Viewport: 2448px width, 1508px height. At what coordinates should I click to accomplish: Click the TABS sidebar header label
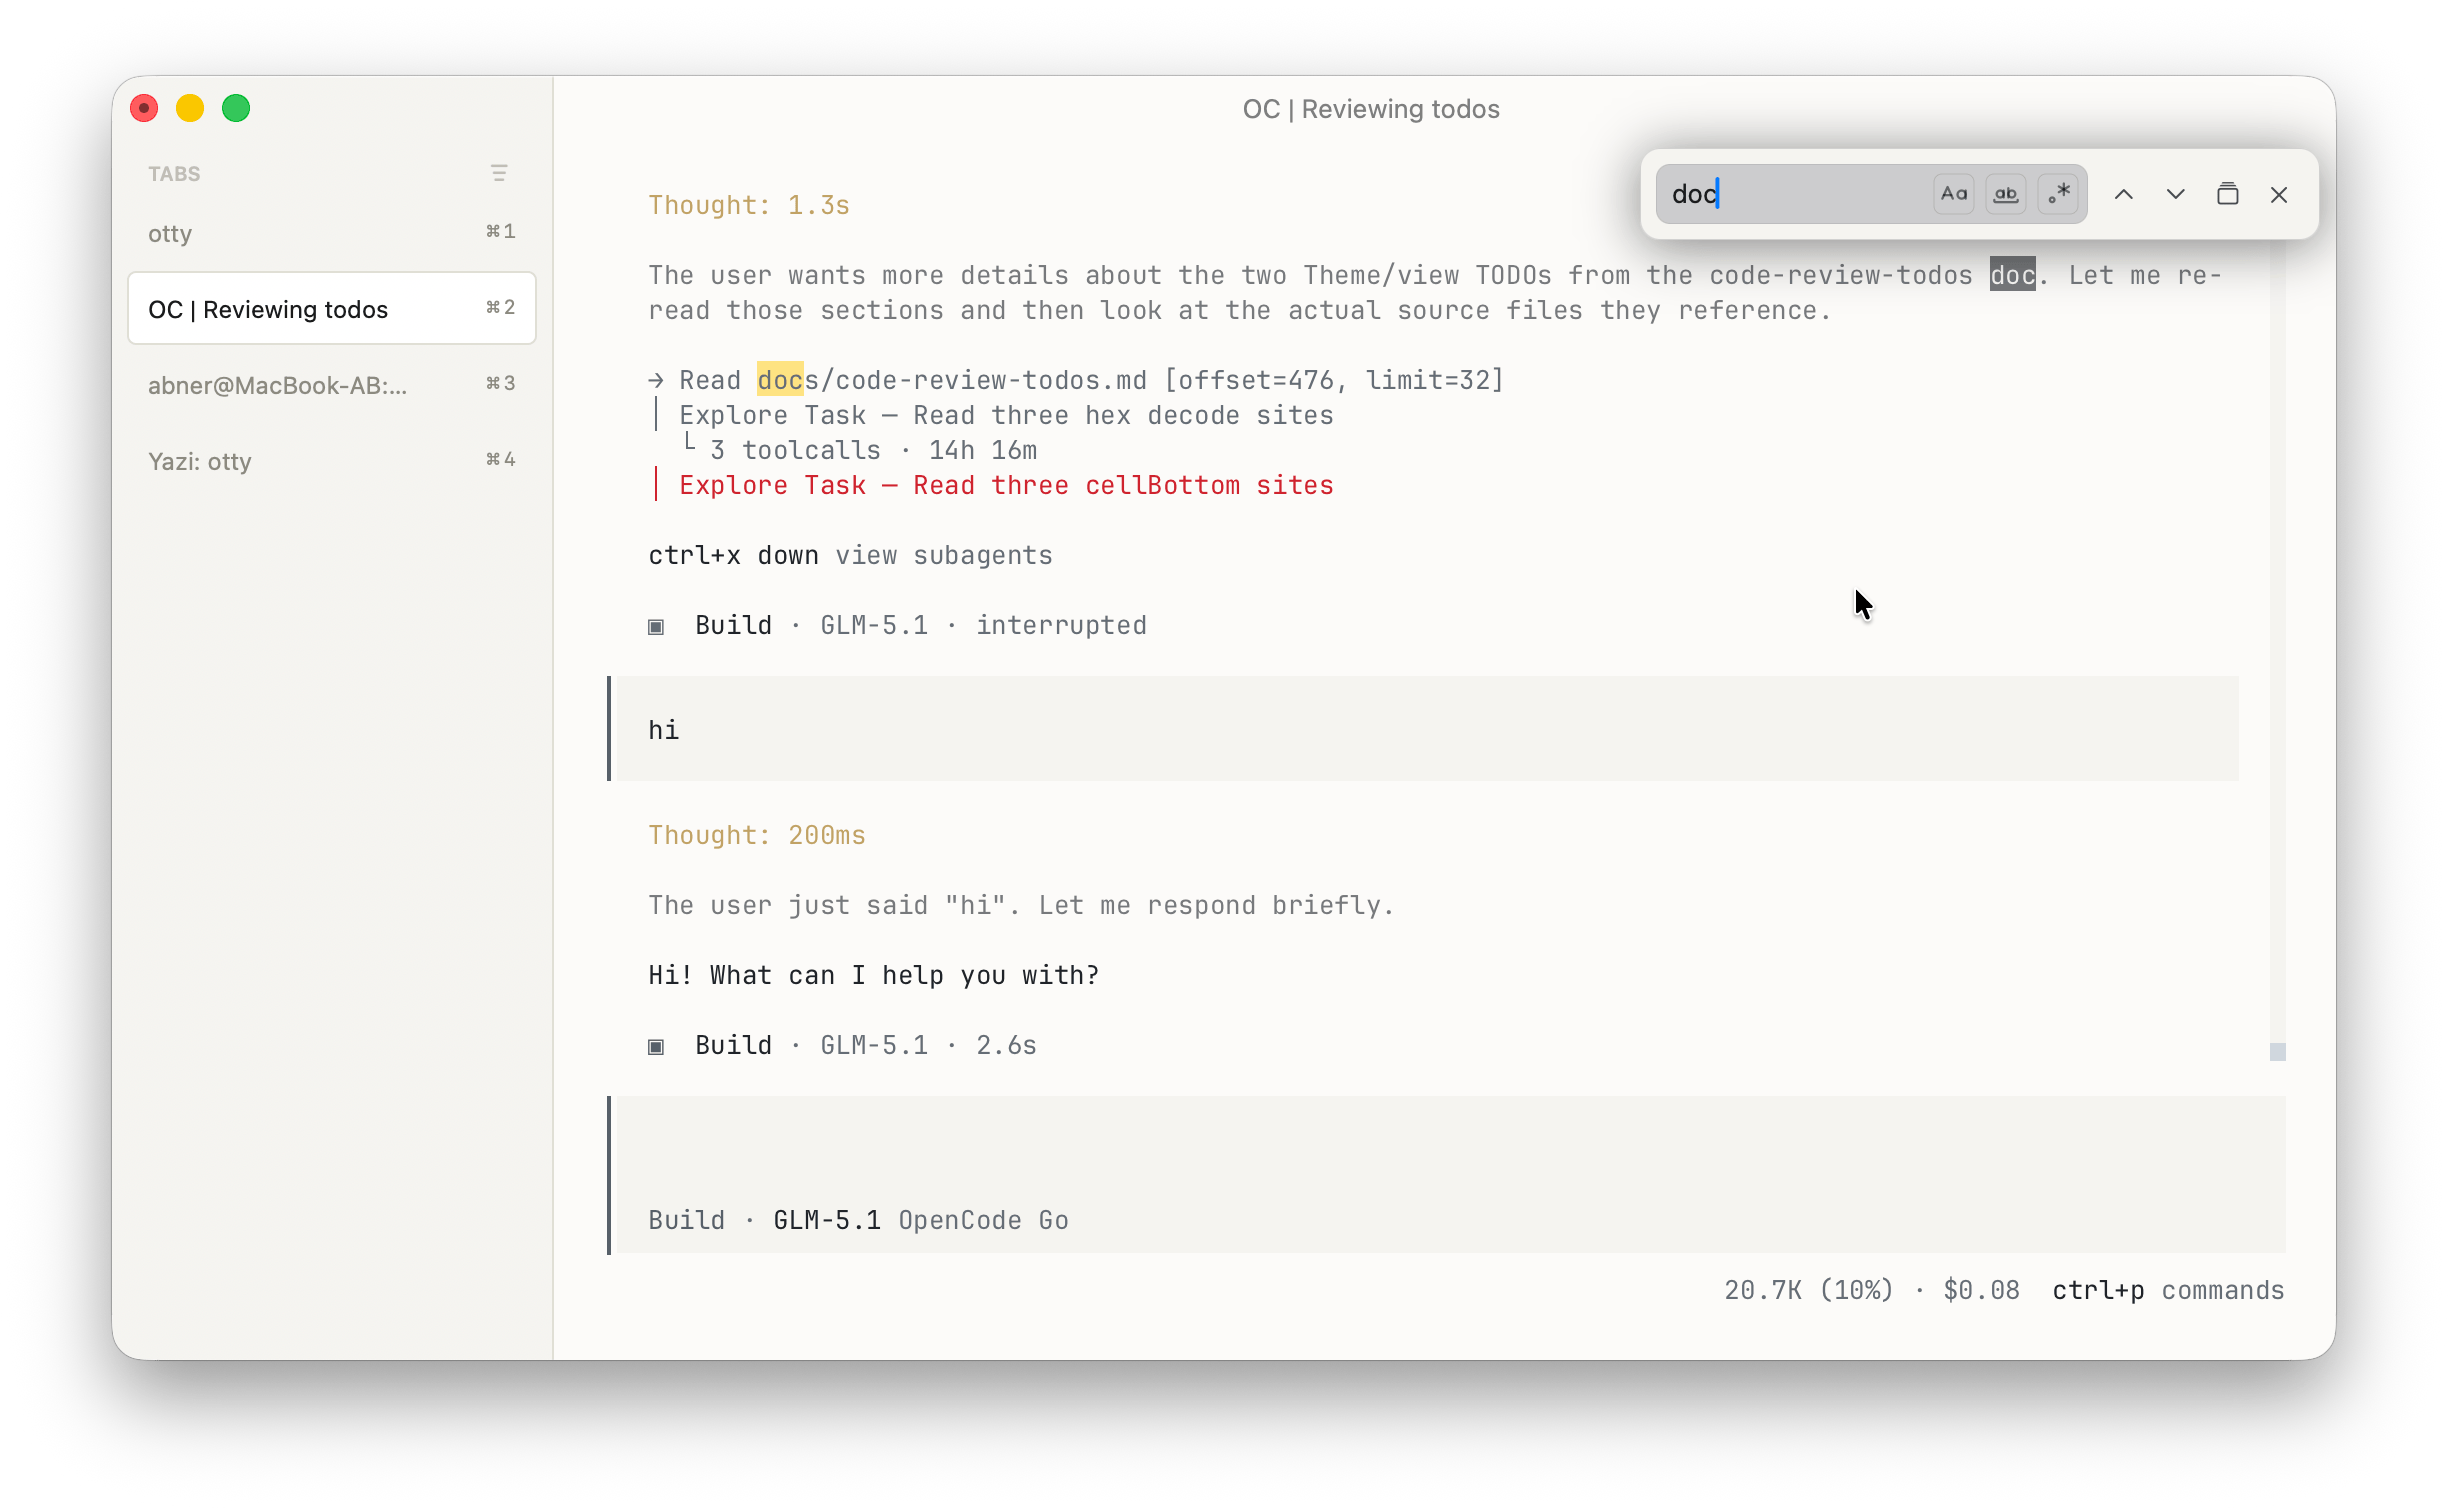174,174
